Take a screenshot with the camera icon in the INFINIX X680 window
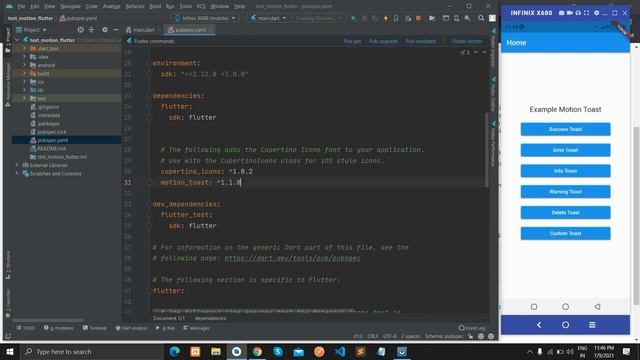Screen dimensions: 640x360 click(x=562, y=13)
